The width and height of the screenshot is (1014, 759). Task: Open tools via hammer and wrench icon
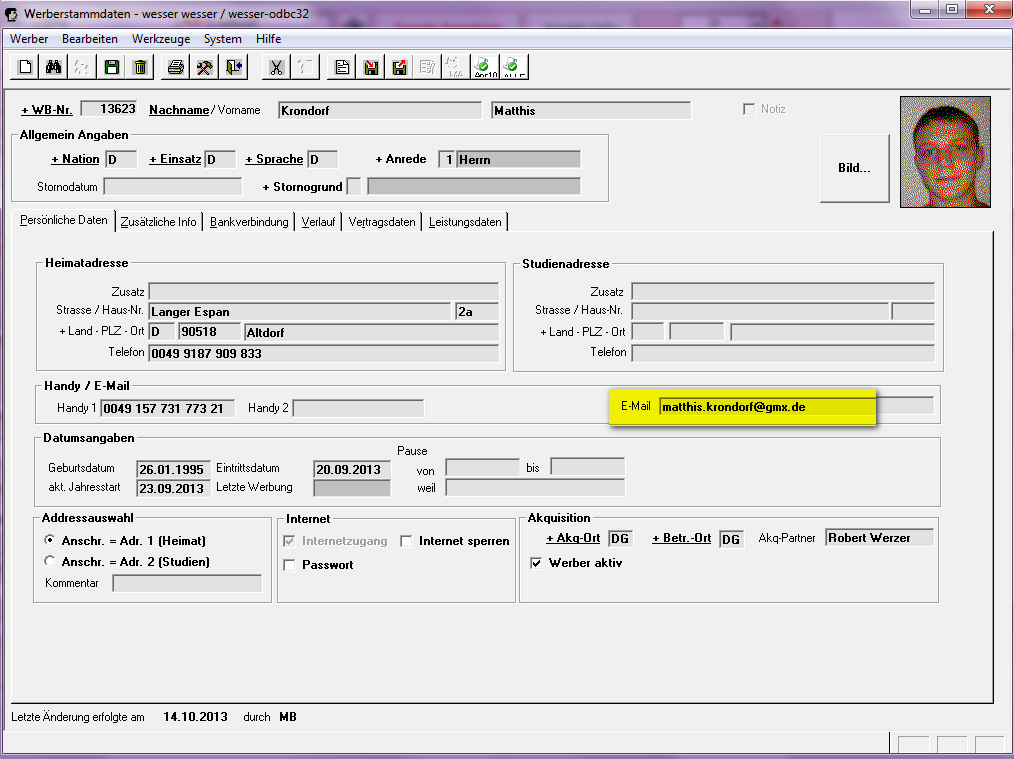(205, 67)
